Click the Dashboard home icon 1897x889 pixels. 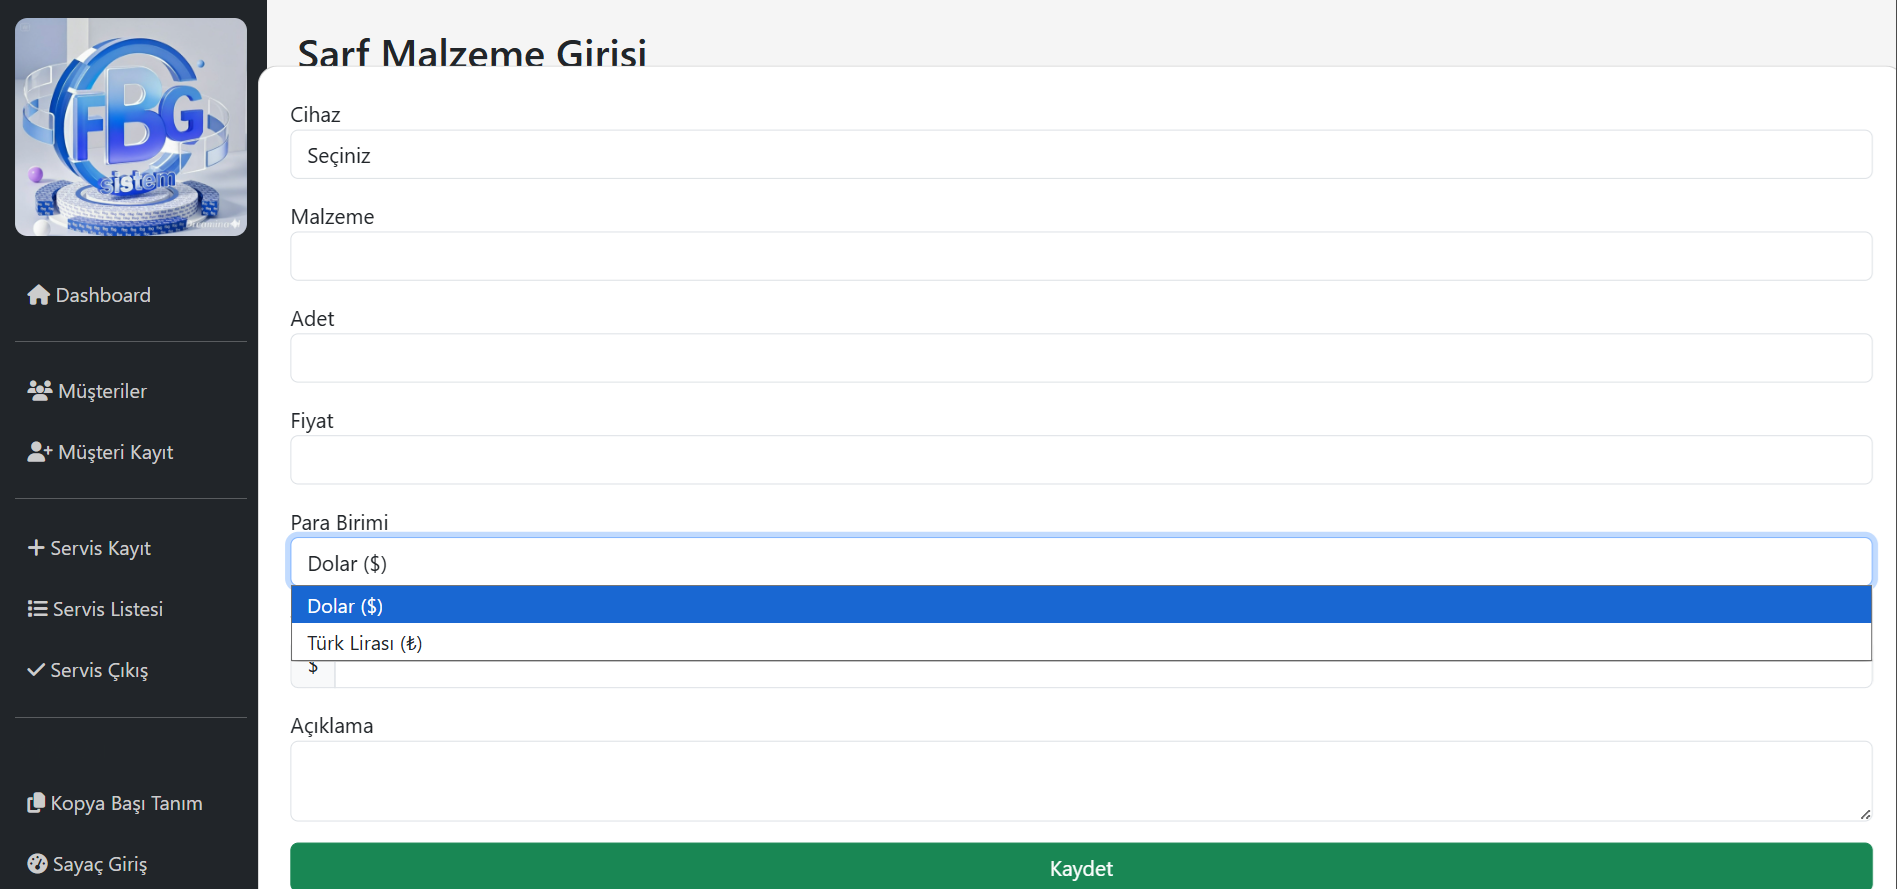coord(38,295)
